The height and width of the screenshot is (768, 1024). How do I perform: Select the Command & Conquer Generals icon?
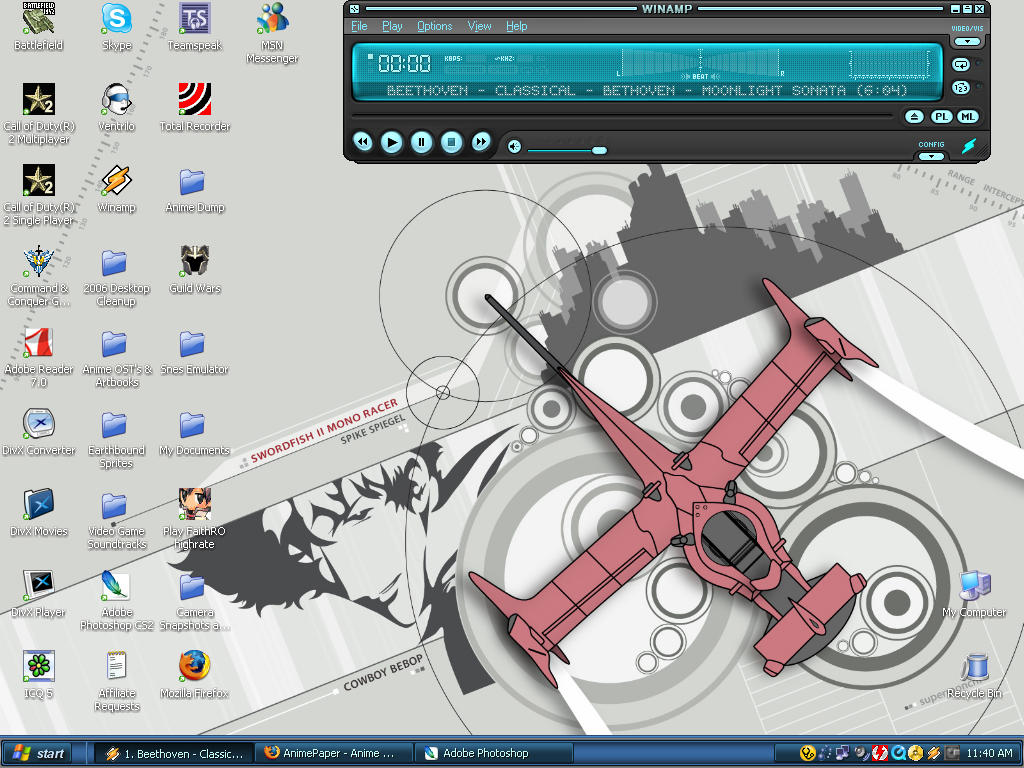coord(39,276)
